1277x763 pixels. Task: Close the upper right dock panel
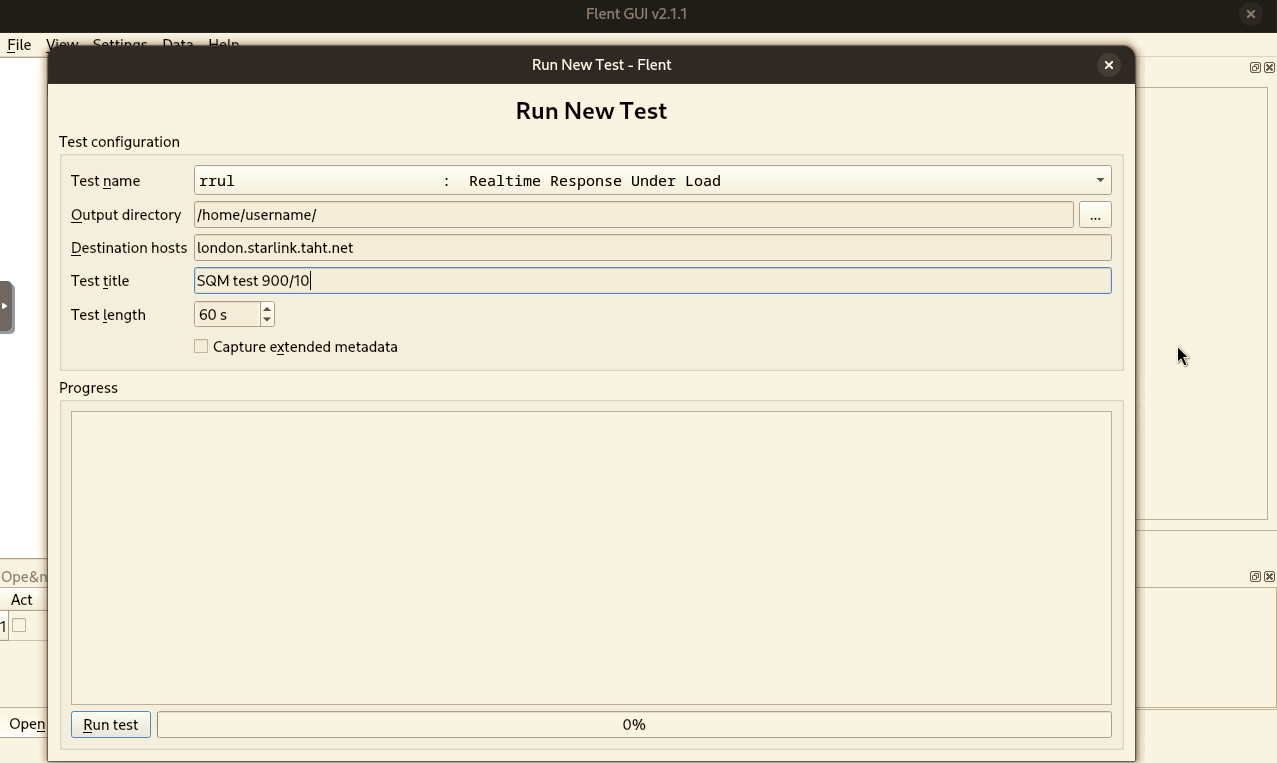pyautogui.click(x=1269, y=67)
